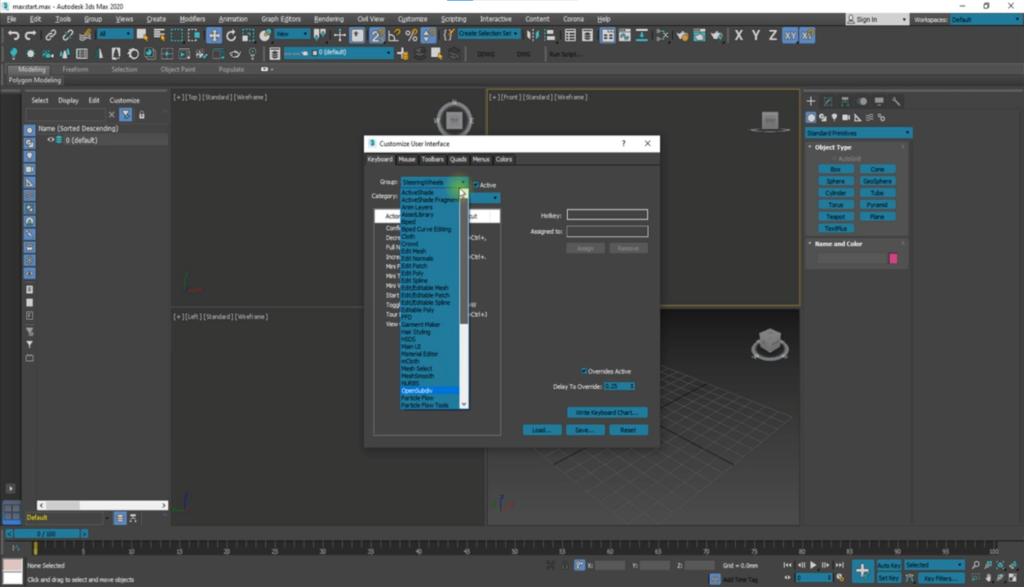The width and height of the screenshot is (1024, 587).
Task: Select the XY plane constraint button
Action: 790,35
